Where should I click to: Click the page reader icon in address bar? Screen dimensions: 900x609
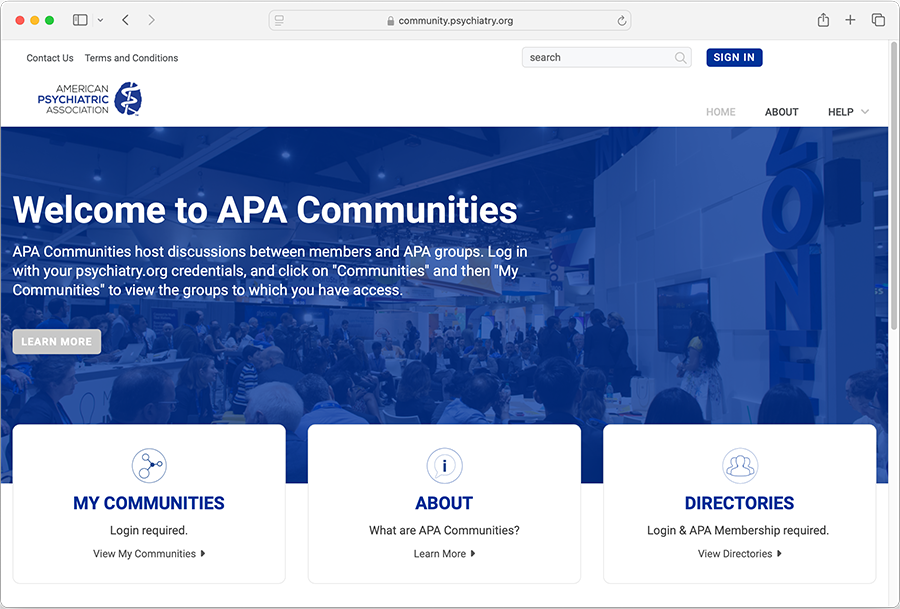pos(280,21)
